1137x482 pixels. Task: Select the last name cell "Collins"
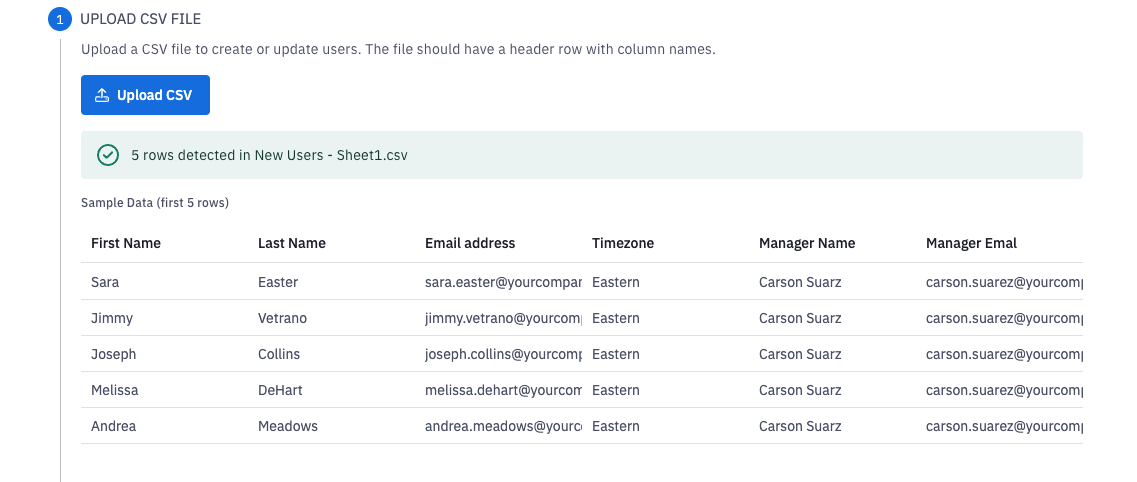pyautogui.click(x=279, y=354)
